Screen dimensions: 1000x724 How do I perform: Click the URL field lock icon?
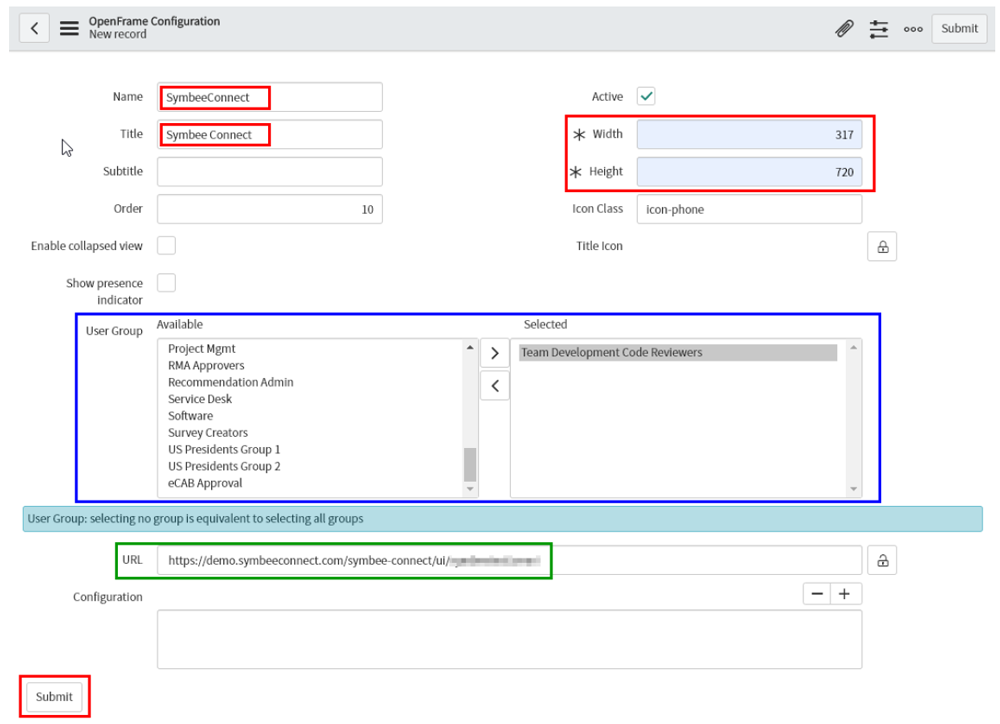(882, 561)
